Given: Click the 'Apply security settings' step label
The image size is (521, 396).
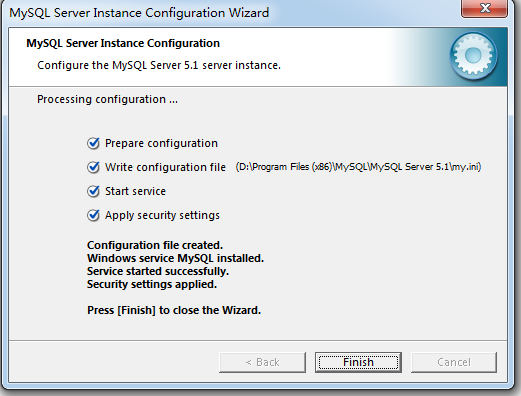Looking at the screenshot, I should 162,215.
